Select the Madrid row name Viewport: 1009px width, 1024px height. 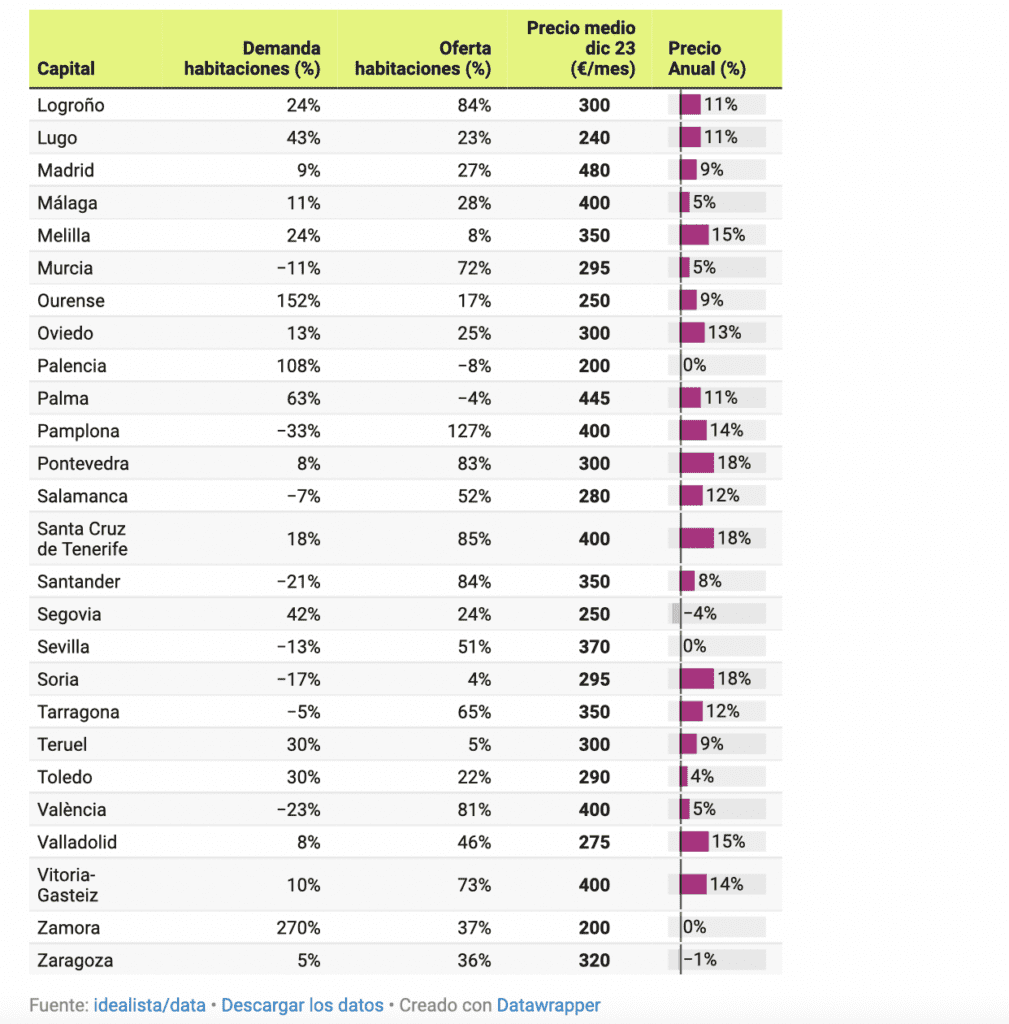66,170
